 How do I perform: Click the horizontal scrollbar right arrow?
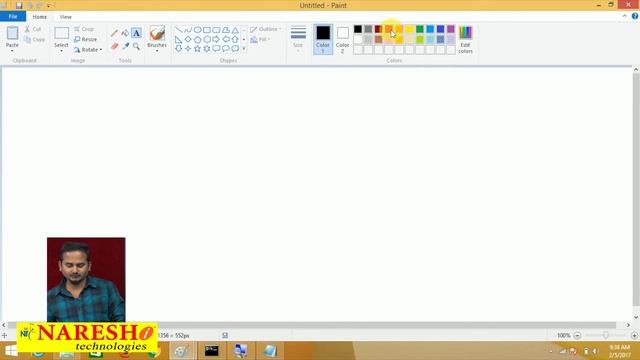click(x=628, y=325)
